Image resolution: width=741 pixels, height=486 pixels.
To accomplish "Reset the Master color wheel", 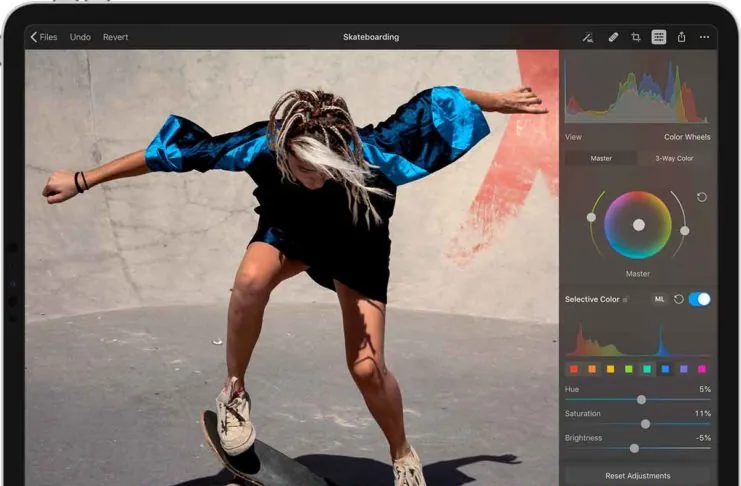I will click(701, 197).
